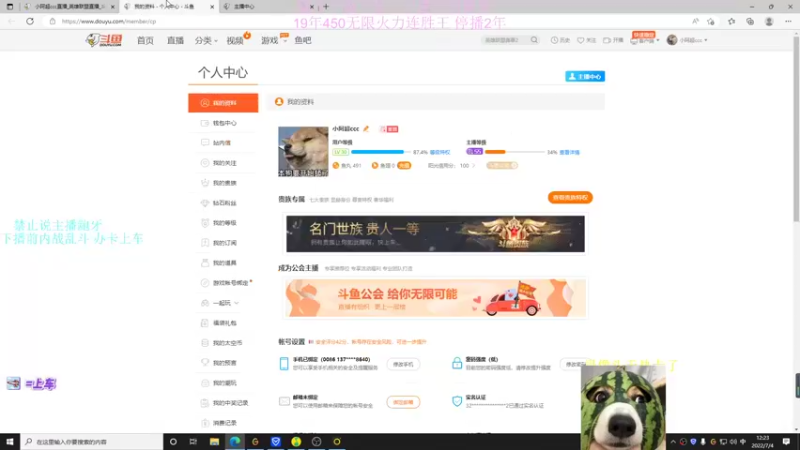Expand the 客户端 client dropdown
Viewport: 800px width, 450px height.
tap(645, 40)
